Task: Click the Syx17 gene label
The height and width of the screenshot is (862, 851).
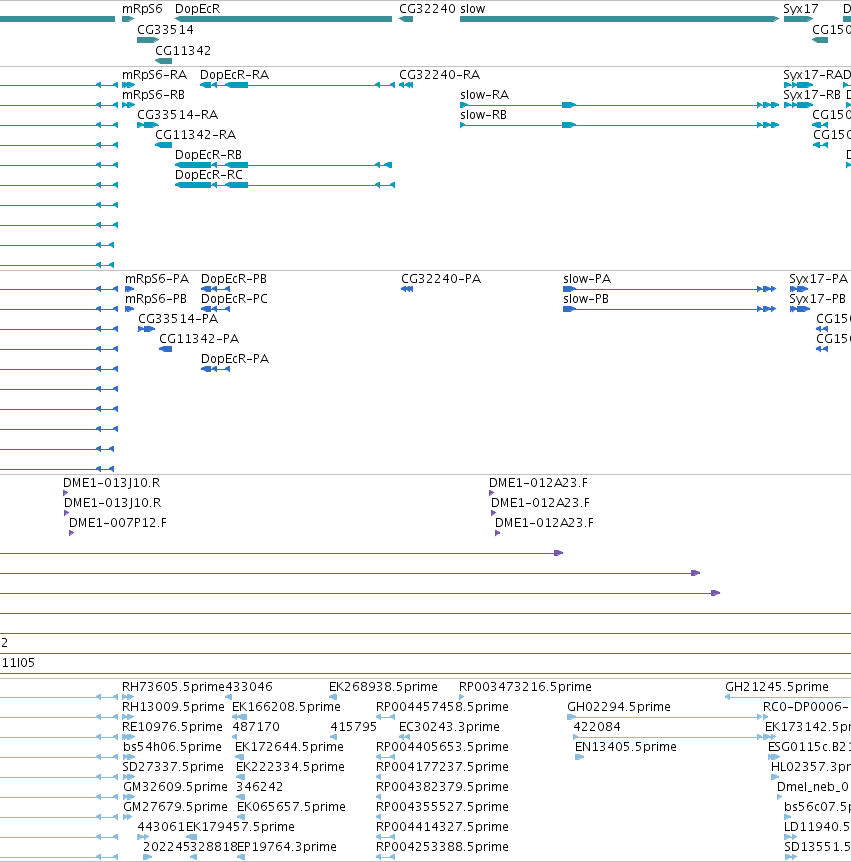Action: (800, 9)
